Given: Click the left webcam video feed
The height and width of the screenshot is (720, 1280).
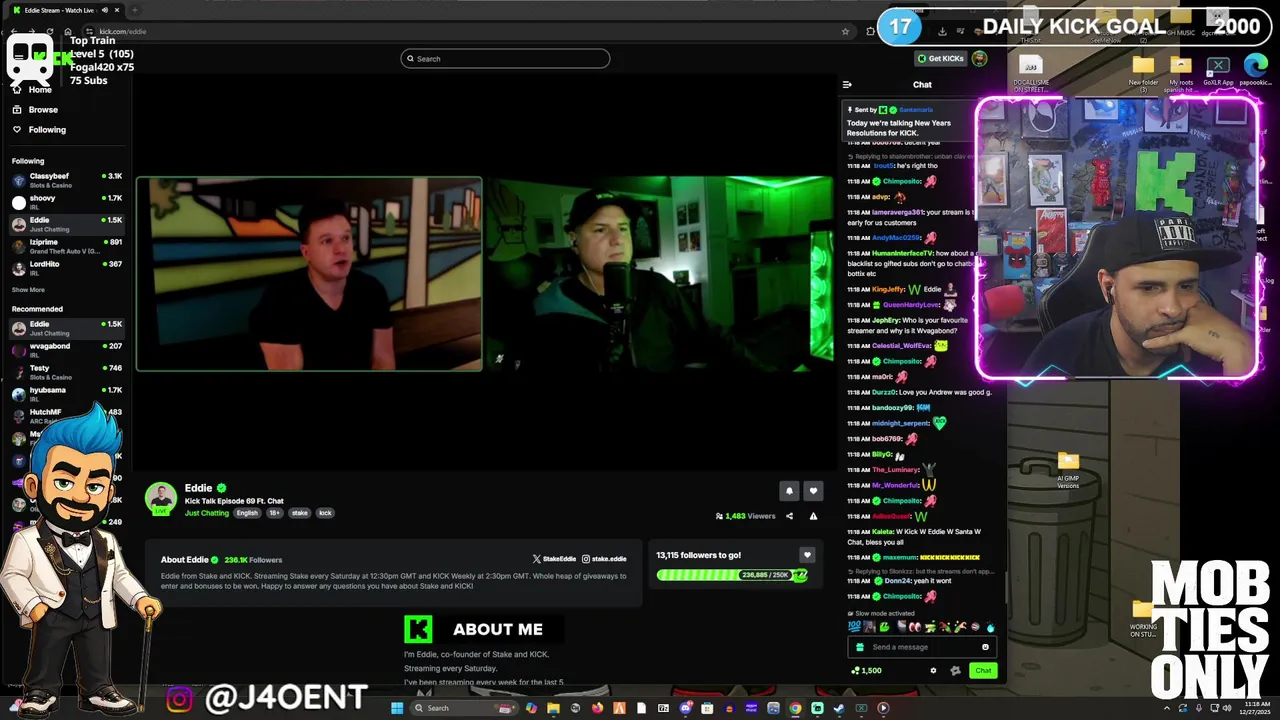Looking at the screenshot, I should tap(309, 274).
